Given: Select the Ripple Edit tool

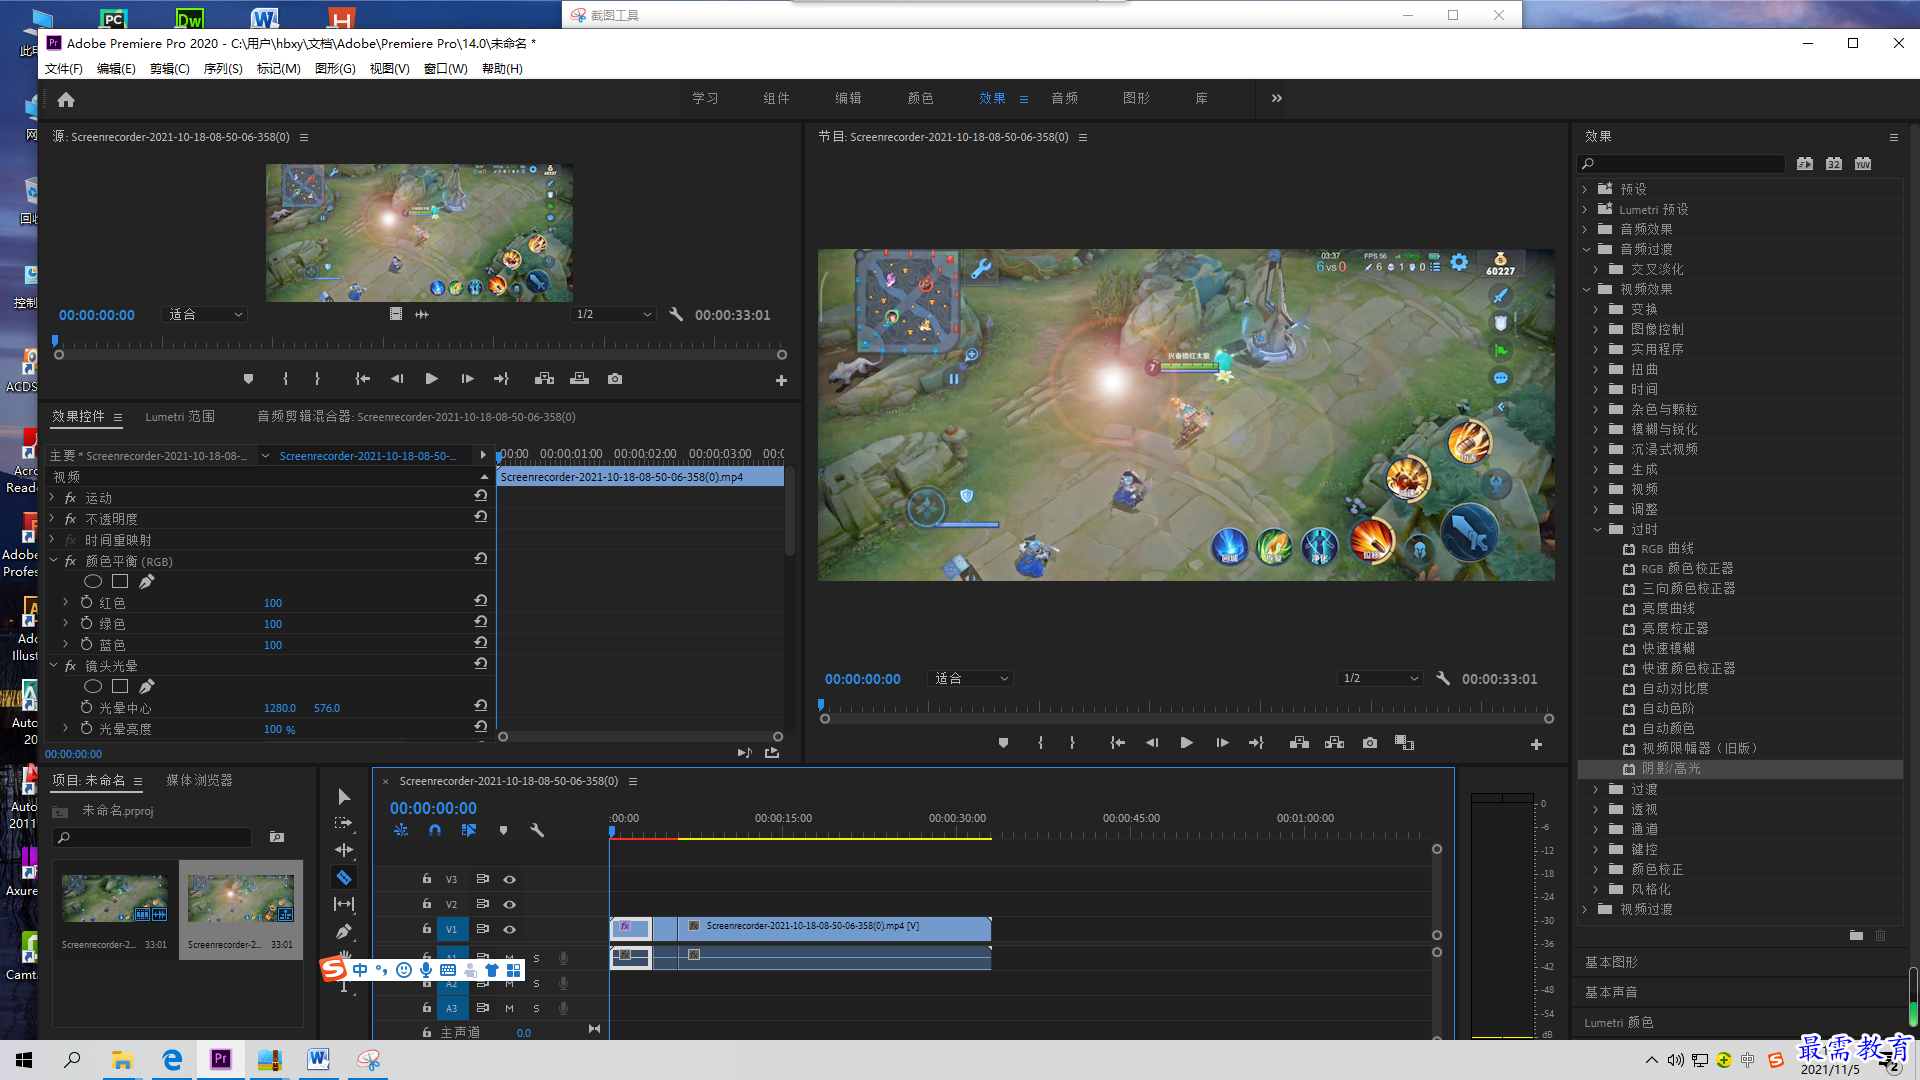Looking at the screenshot, I should (x=344, y=850).
